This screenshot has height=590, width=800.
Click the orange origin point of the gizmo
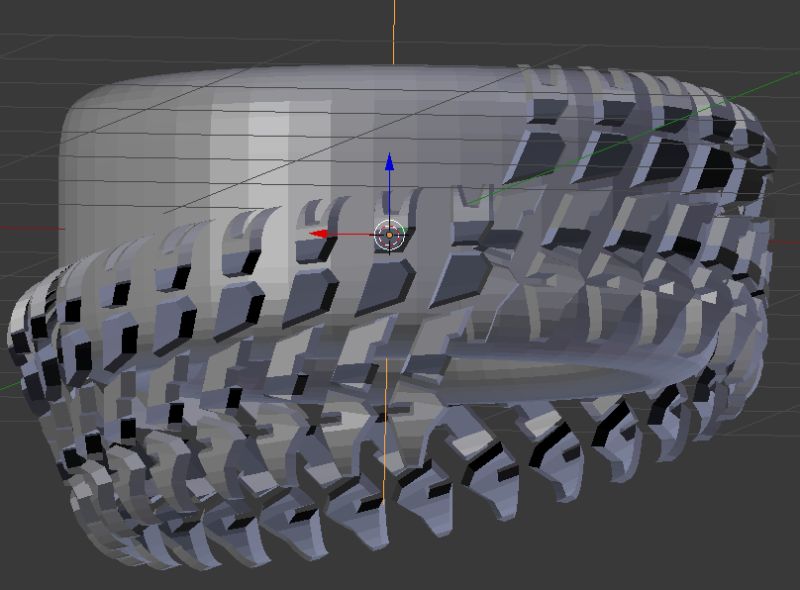[390, 233]
